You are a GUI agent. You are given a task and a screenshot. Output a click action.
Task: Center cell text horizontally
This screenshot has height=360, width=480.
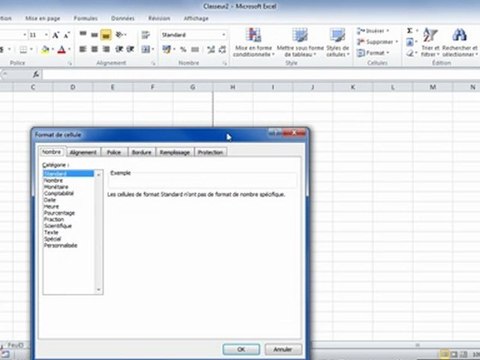tap(95, 49)
